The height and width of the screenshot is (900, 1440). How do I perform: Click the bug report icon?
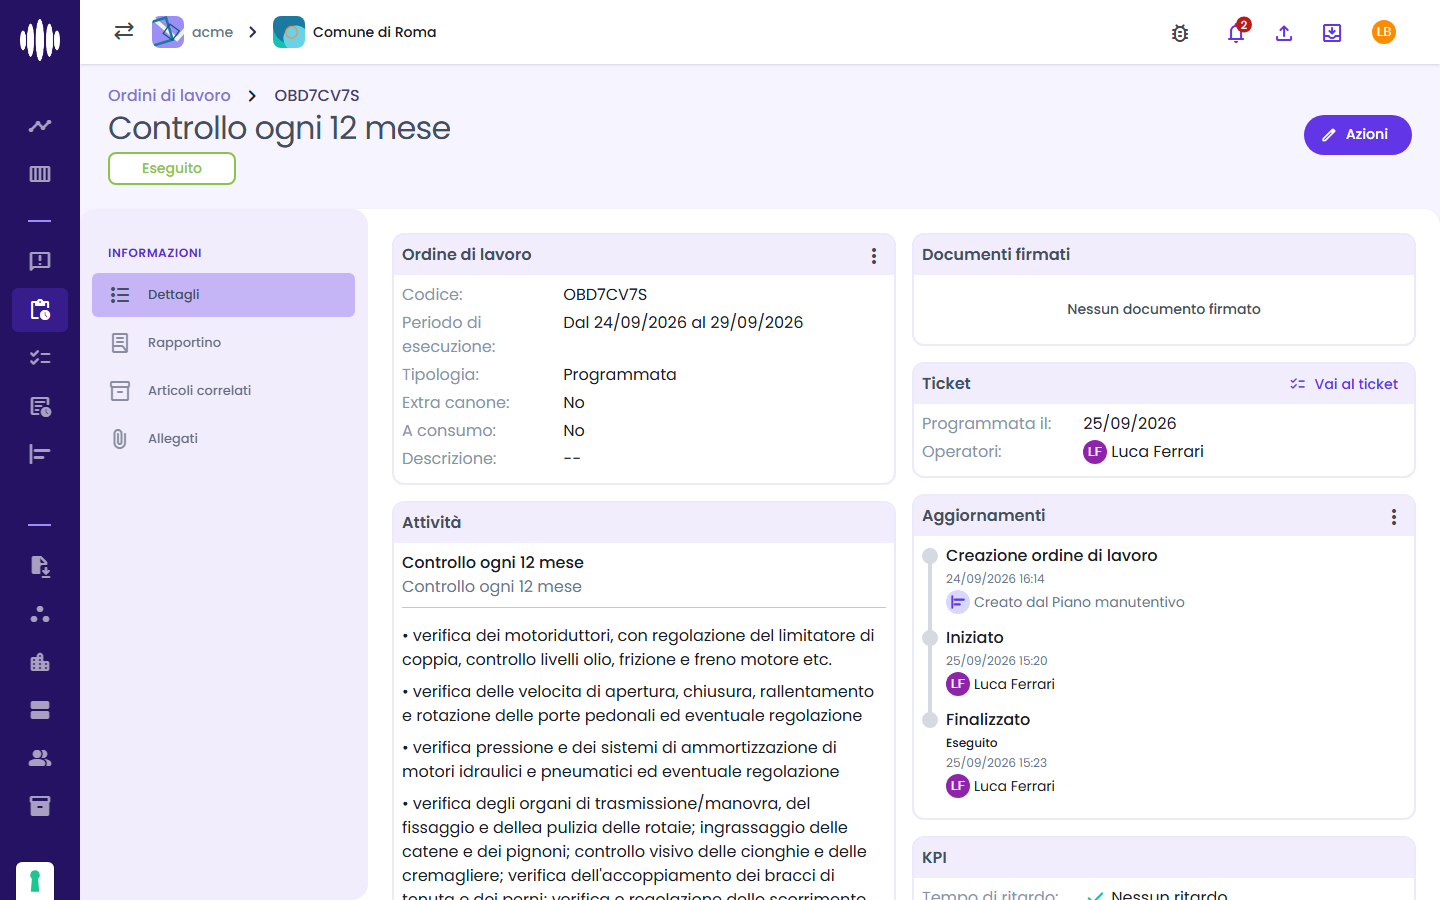[x=1180, y=33]
